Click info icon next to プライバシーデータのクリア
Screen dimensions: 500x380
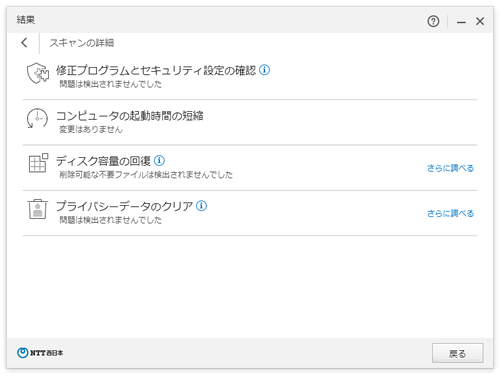201,206
